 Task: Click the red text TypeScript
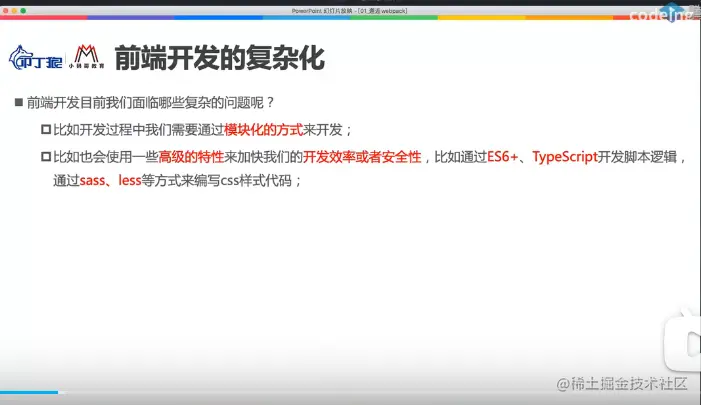pos(565,157)
